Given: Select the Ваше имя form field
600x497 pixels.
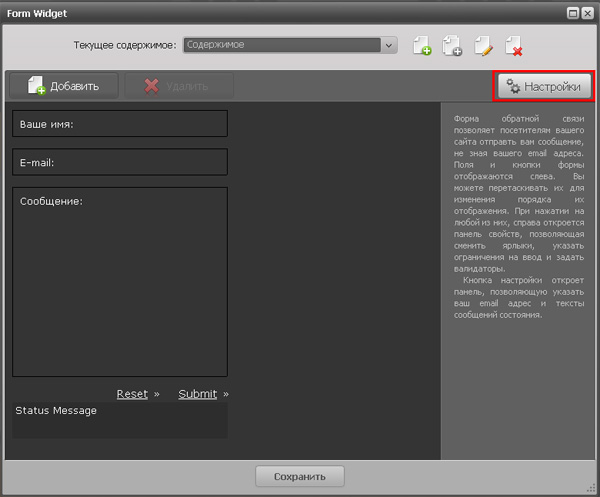Looking at the screenshot, I should tap(120, 124).
